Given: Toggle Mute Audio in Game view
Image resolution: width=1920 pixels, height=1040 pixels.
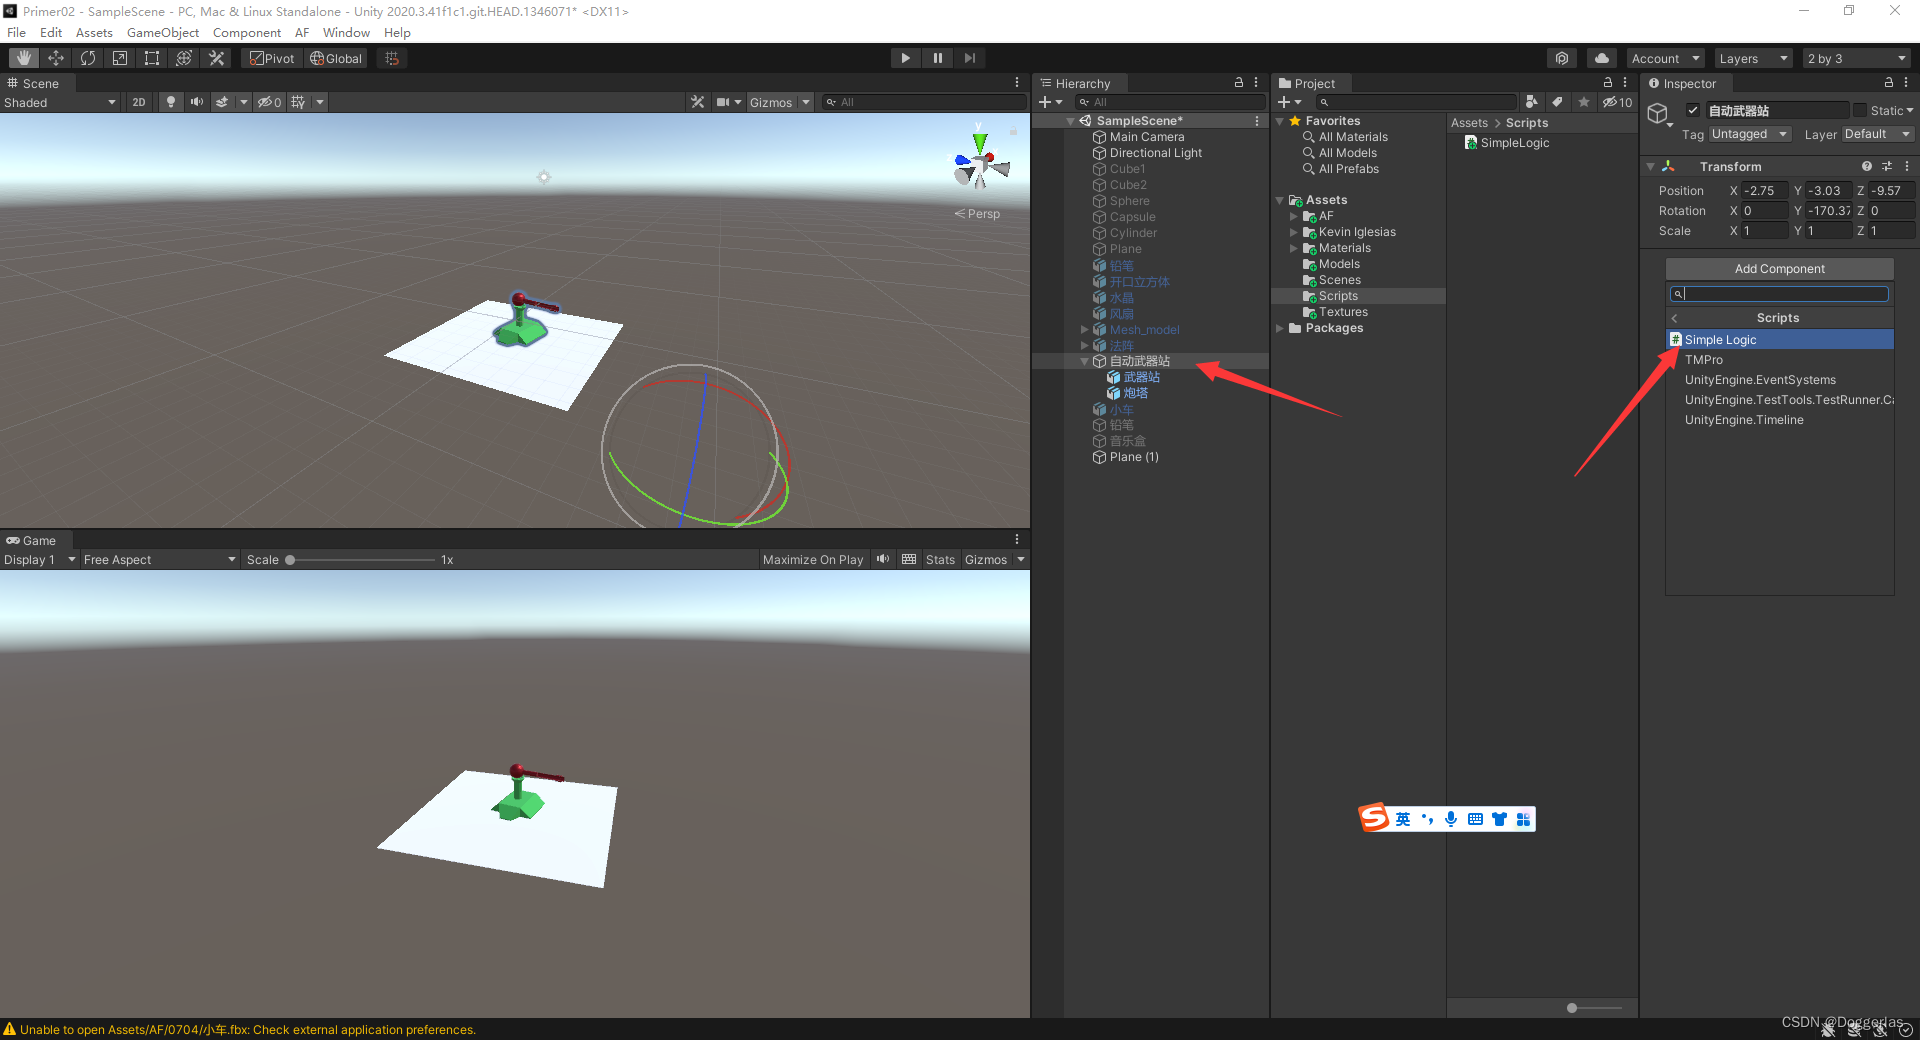Looking at the screenshot, I should pyautogui.click(x=883, y=560).
